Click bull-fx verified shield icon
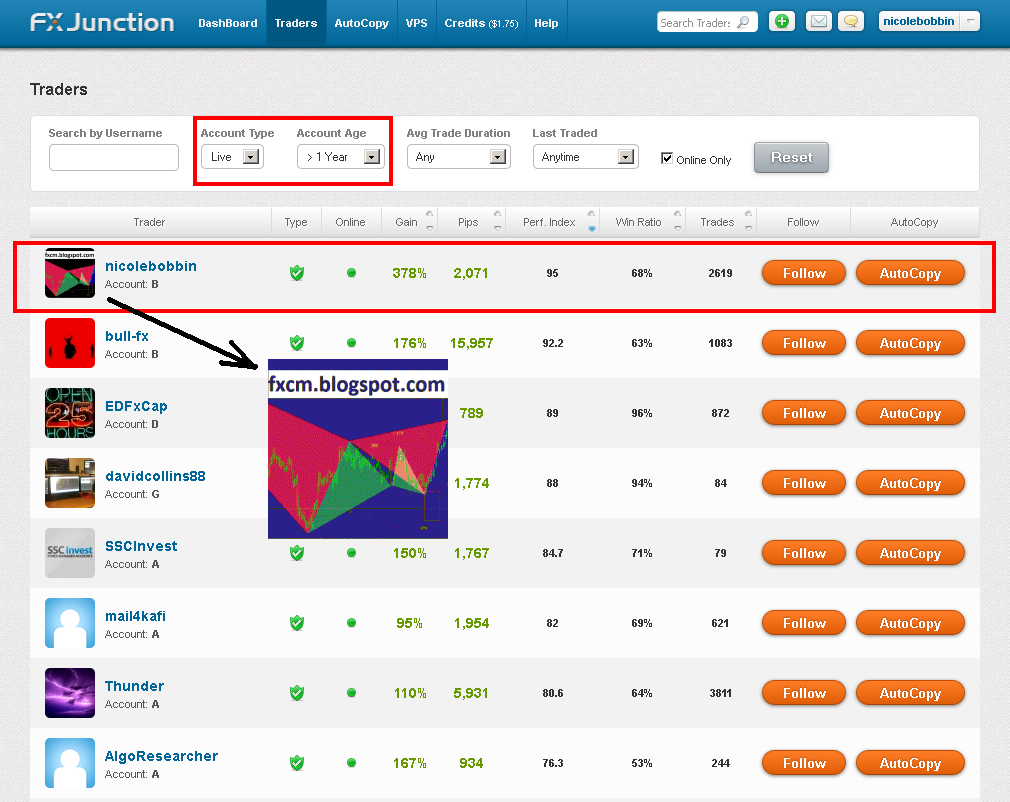The height and width of the screenshot is (802, 1010). (296, 343)
